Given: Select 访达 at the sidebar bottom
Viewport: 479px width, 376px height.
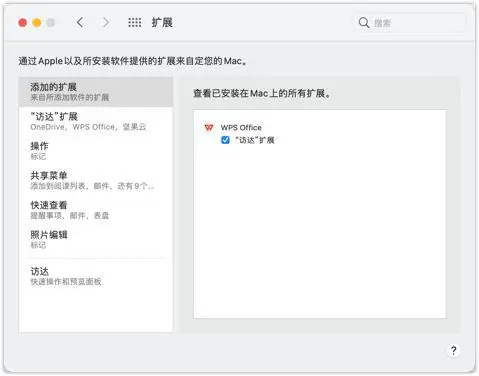Looking at the screenshot, I should pyautogui.click(x=96, y=276).
